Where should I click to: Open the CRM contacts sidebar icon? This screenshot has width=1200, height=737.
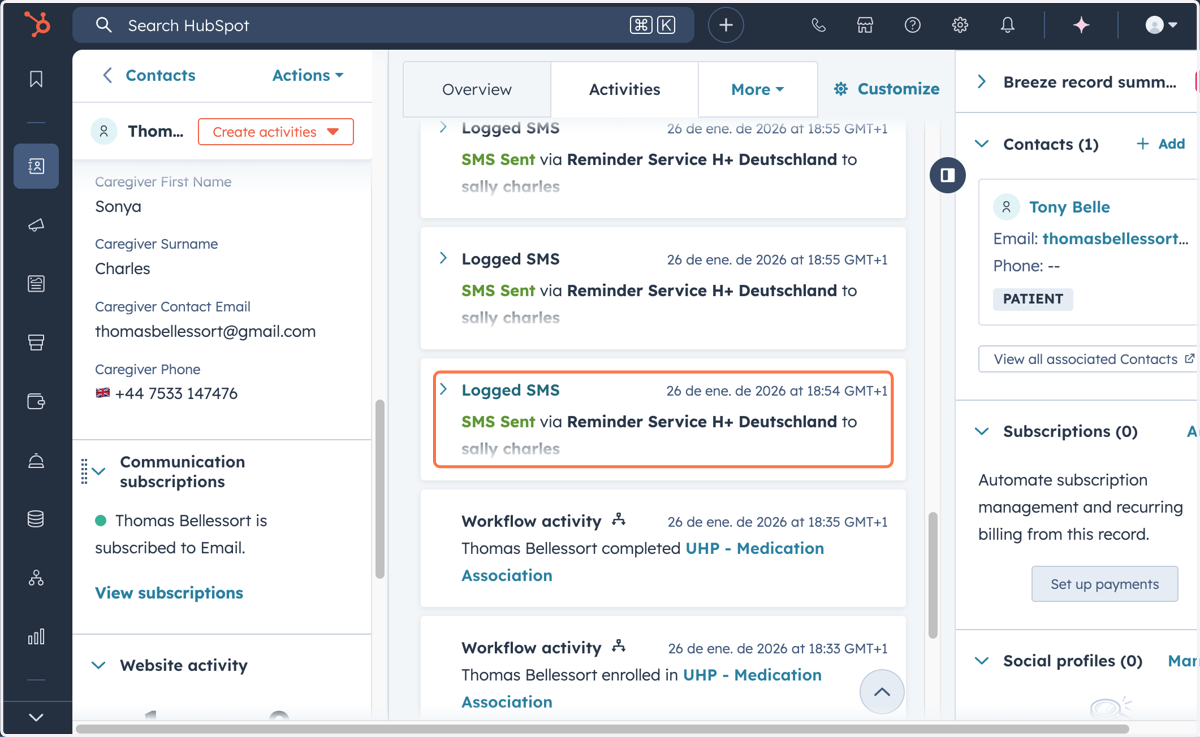(x=36, y=166)
